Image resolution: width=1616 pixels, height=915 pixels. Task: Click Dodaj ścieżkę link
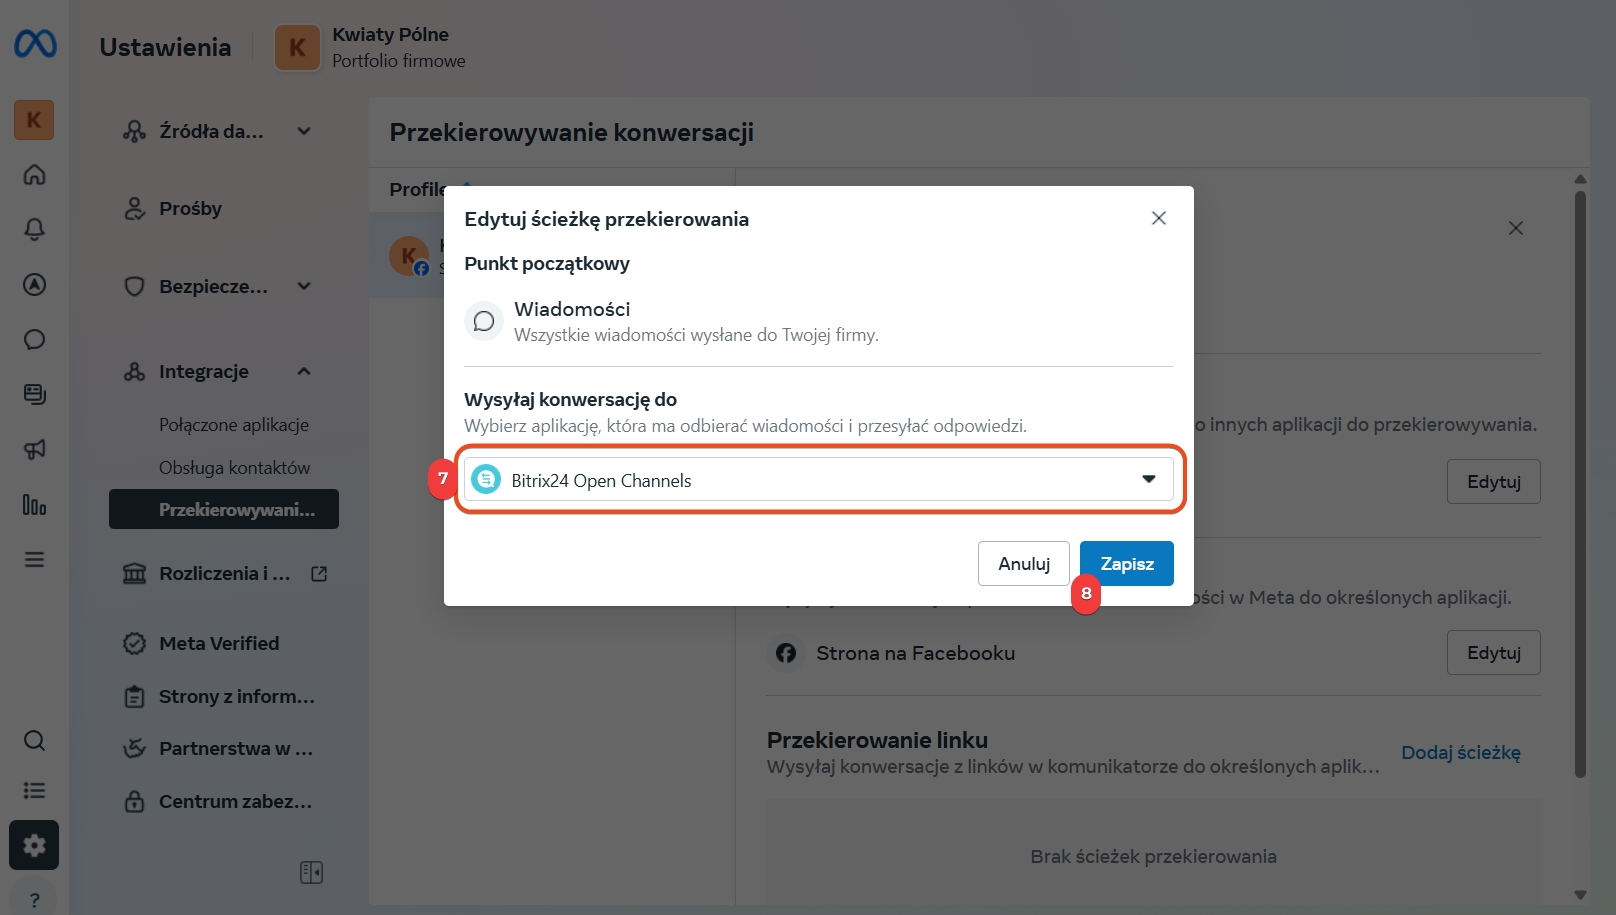click(1460, 753)
